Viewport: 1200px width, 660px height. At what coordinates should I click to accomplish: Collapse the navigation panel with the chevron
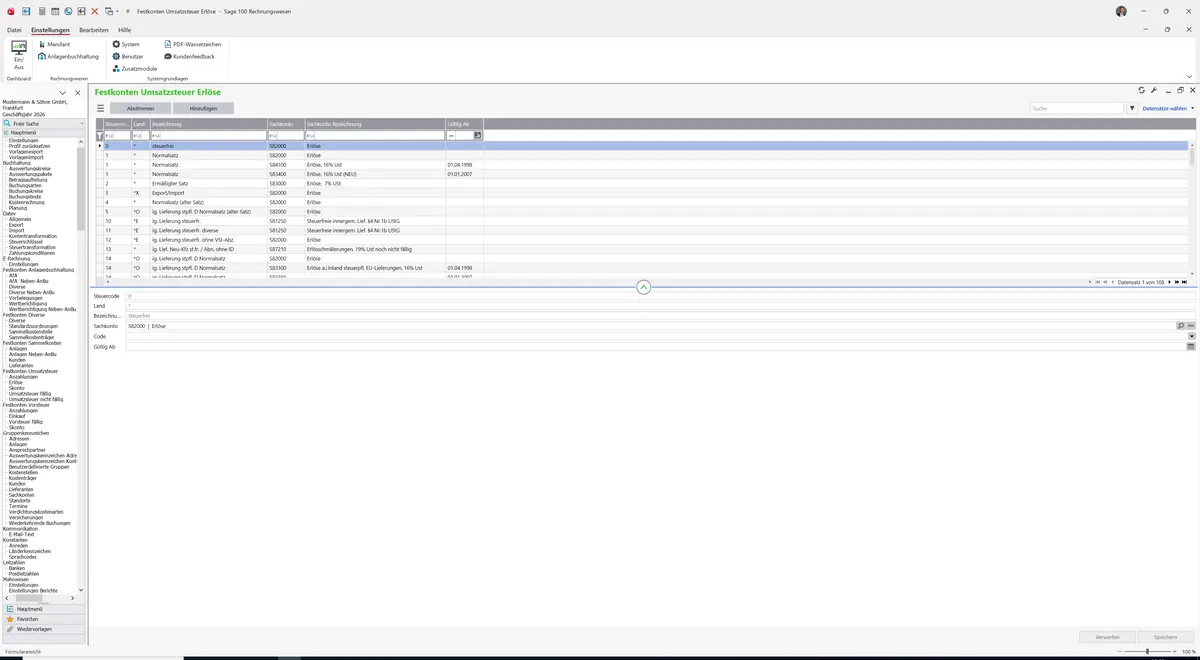pos(62,93)
